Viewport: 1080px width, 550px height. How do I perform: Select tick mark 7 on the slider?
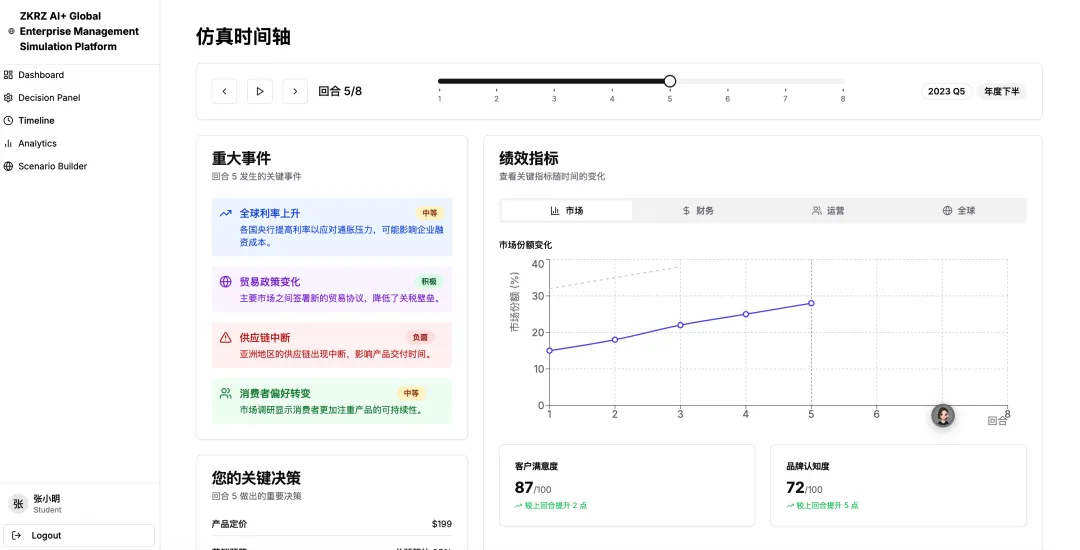[x=785, y=98]
